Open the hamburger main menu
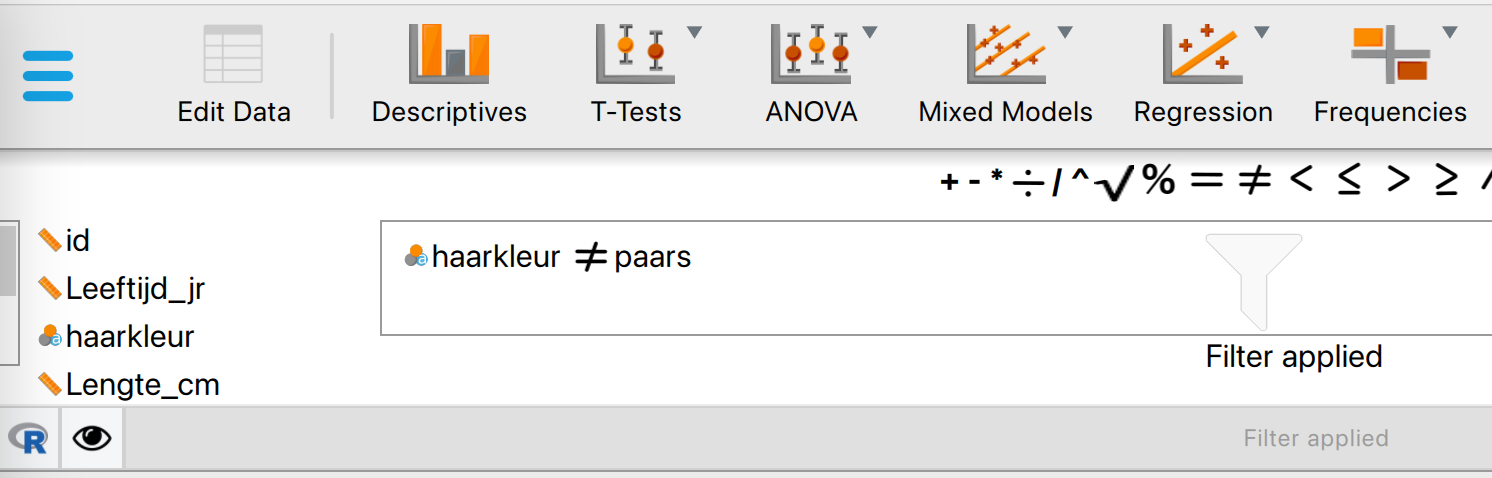1492x478 pixels. 48,75
